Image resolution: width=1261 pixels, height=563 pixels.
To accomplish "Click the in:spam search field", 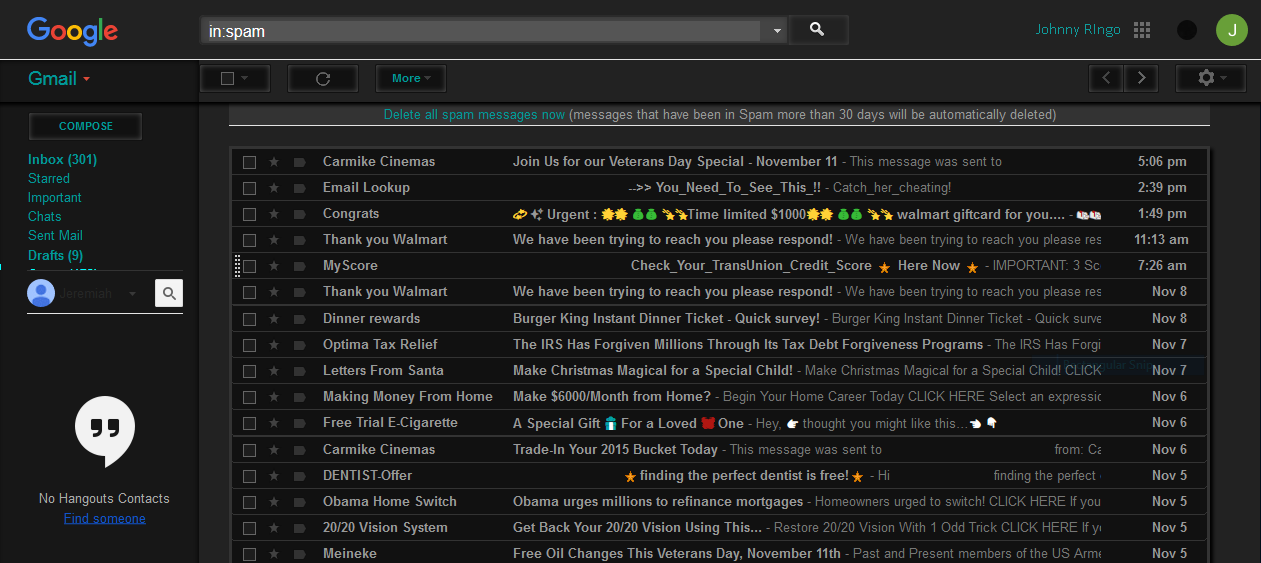I will pyautogui.click(x=484, y=31).
